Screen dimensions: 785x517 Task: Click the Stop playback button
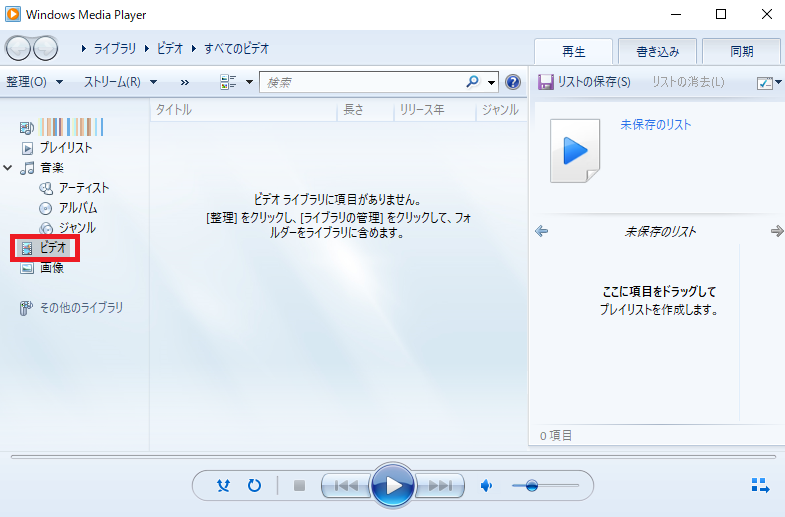coord(299,485)
